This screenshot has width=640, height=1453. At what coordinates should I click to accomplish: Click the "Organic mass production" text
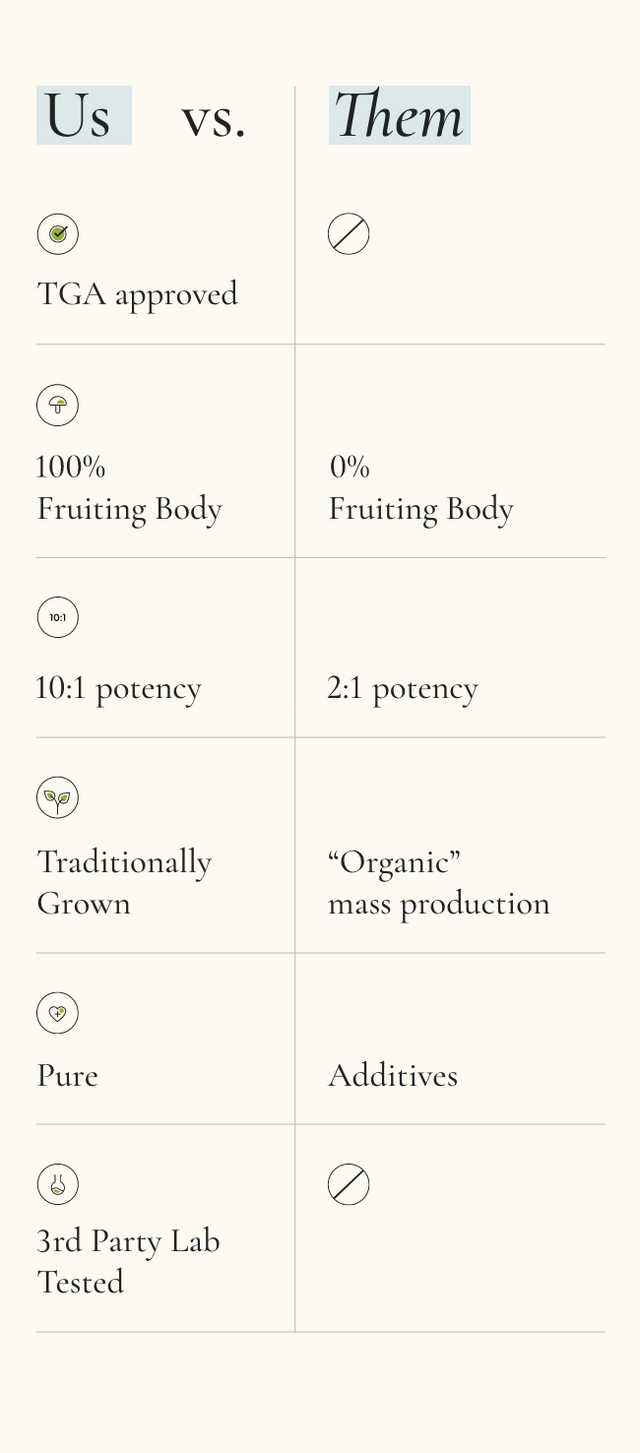click(438, 882)
